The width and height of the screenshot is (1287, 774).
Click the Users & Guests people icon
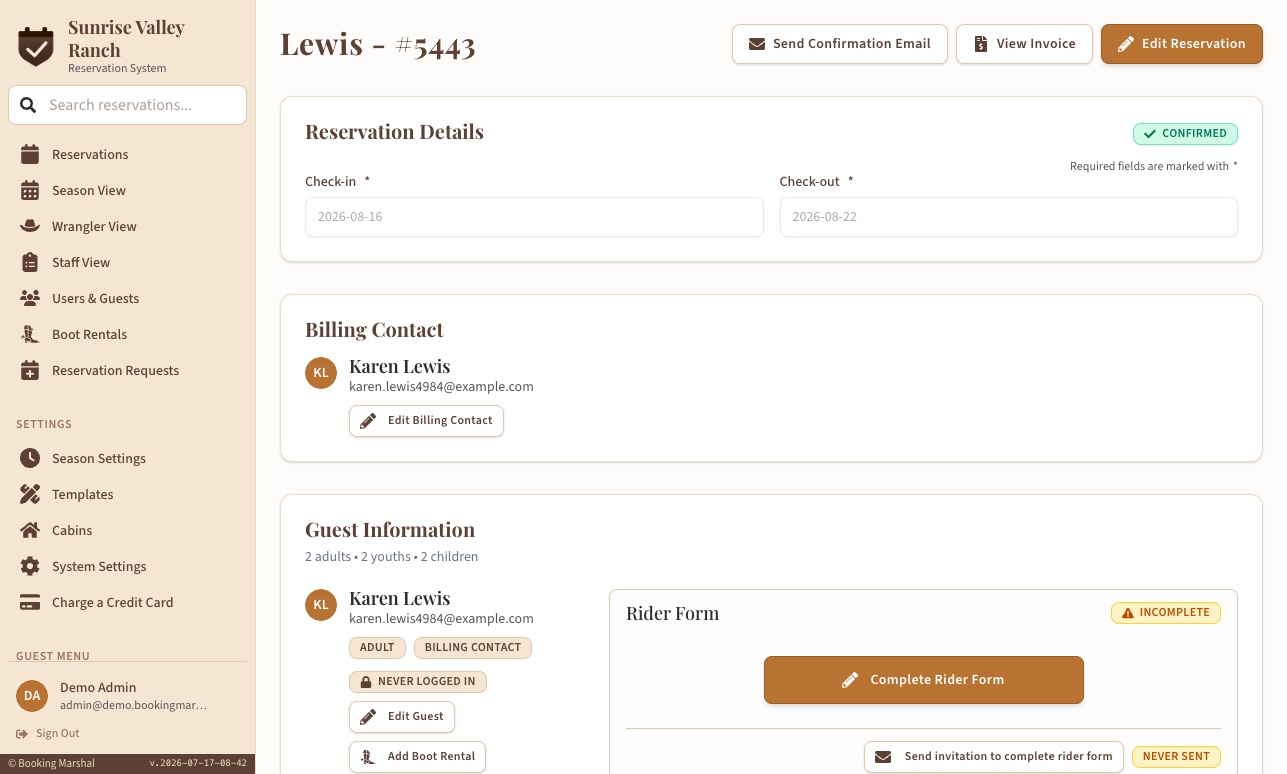tap(30, 298)
